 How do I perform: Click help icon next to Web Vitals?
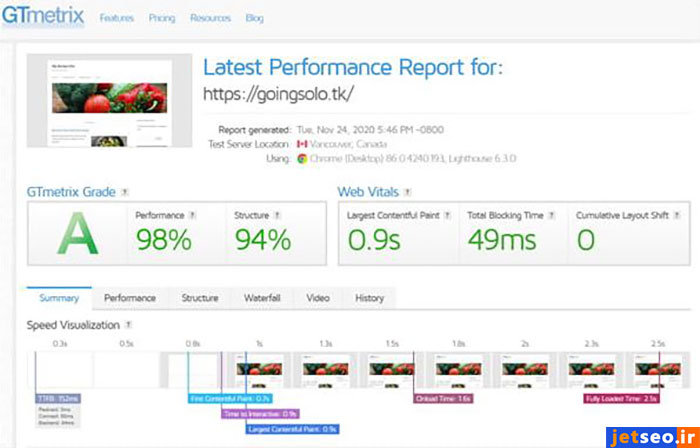[408, 191]
